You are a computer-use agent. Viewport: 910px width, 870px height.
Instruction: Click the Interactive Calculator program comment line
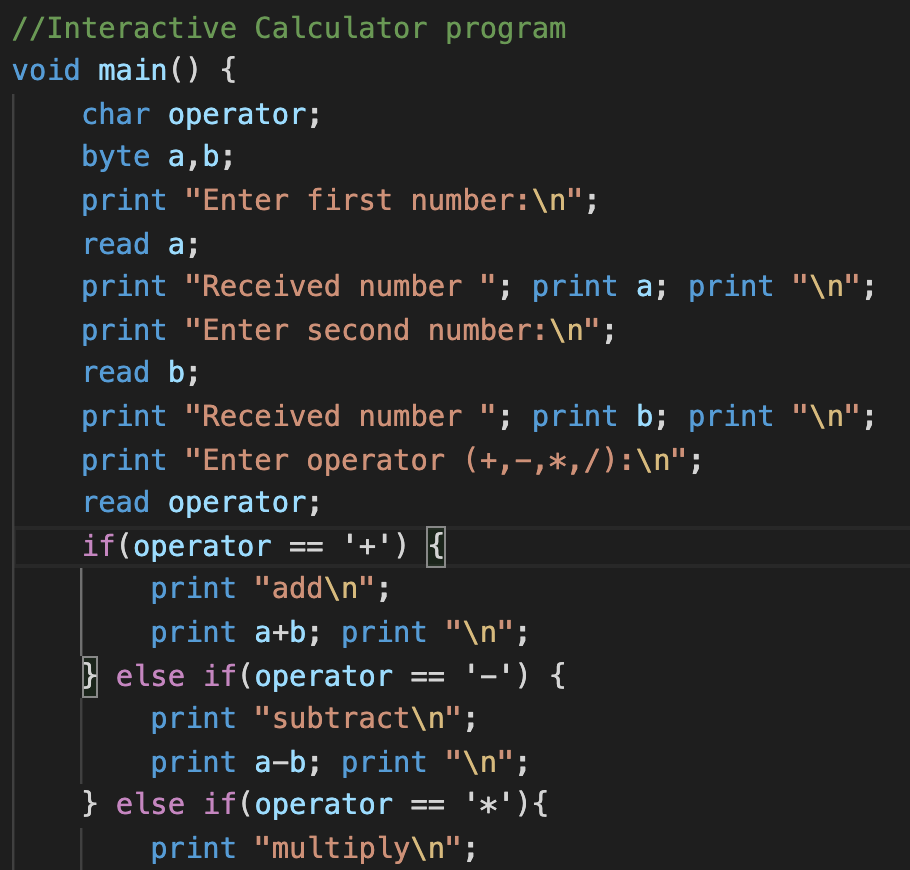point(288,28)
